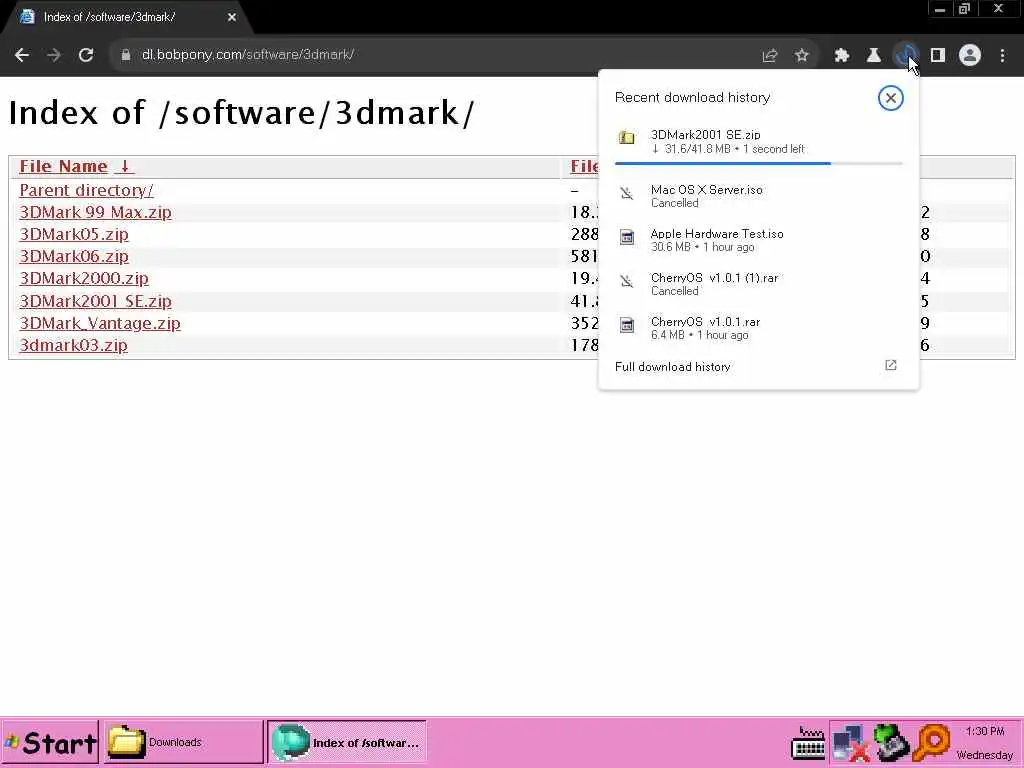Close the Recent download history popup
The height and width of the screenshot is (768, 1024).
pyautogui.click(x=890, y=98)
